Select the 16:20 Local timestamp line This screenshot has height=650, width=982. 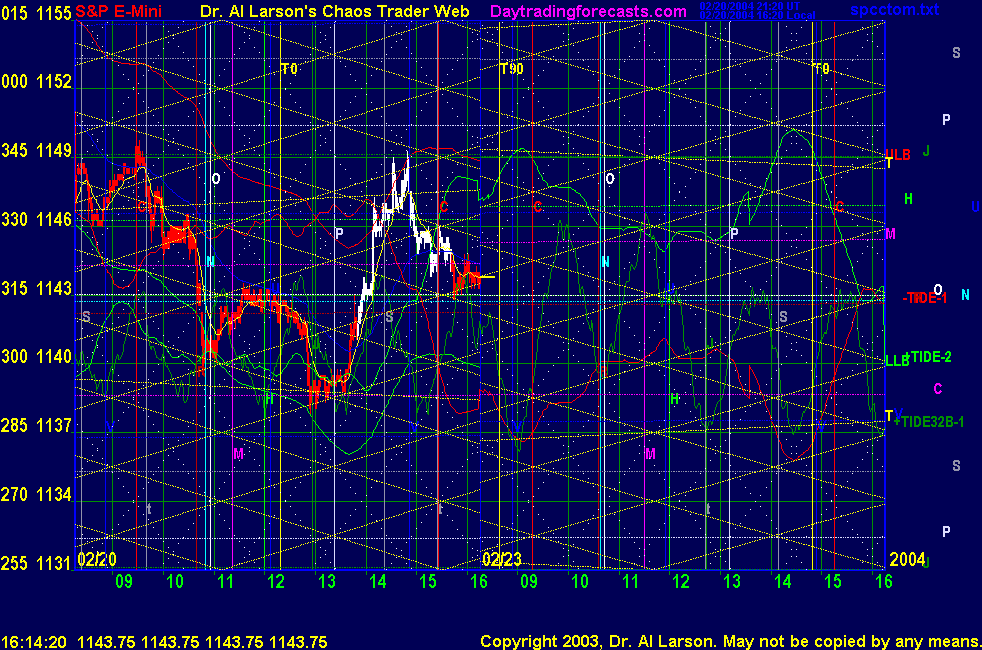(757, 15)
